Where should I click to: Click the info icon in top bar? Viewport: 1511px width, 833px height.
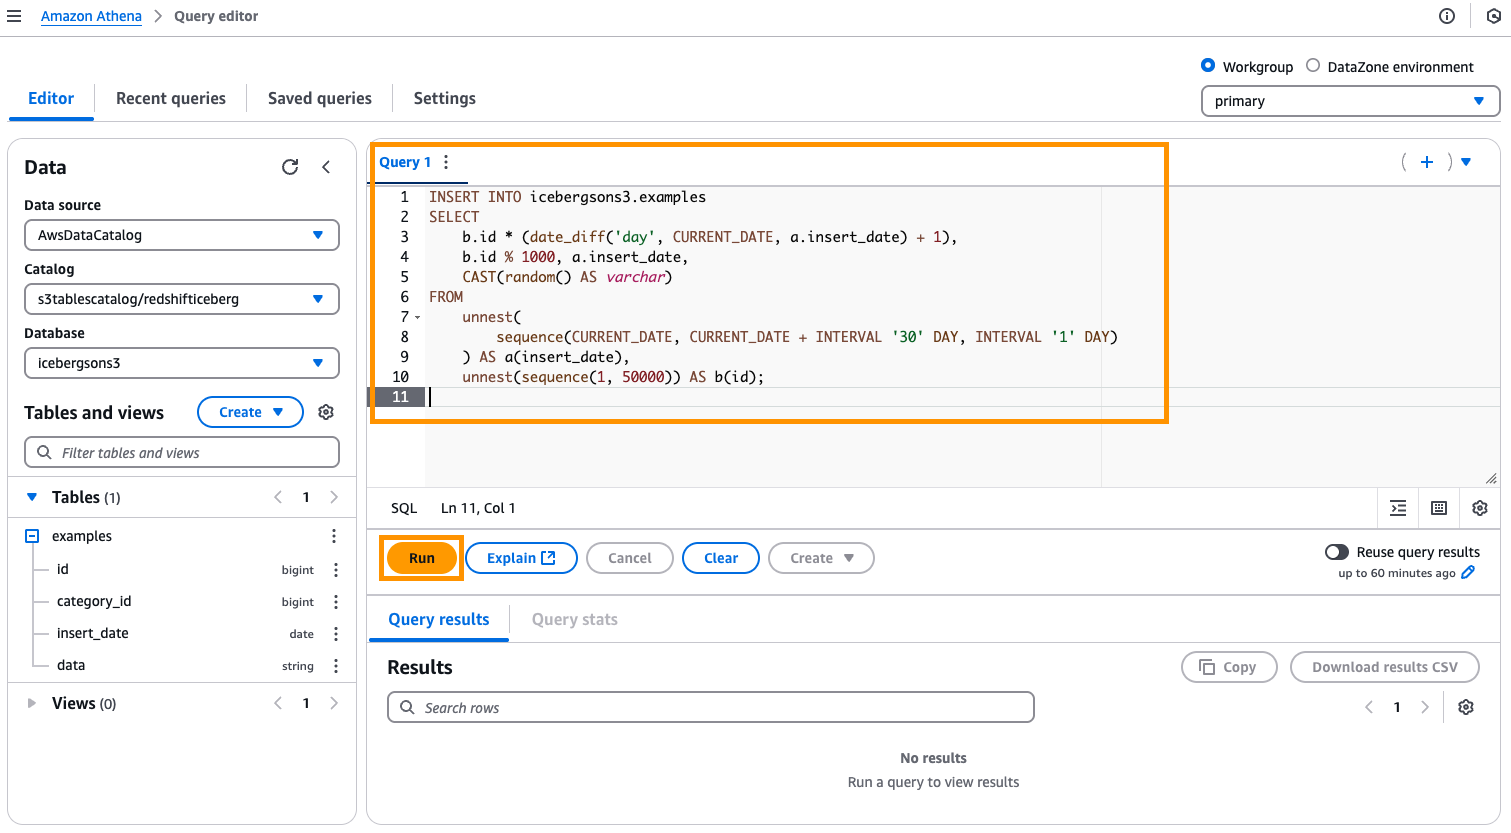[x=1447, y=16]
